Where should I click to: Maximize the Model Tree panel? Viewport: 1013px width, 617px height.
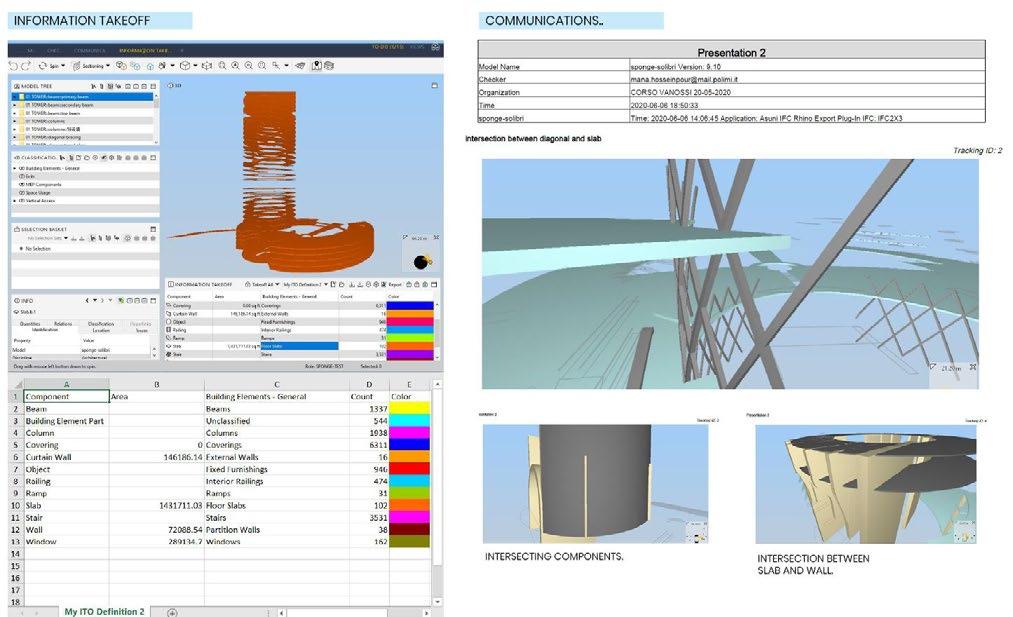(153, 86)
